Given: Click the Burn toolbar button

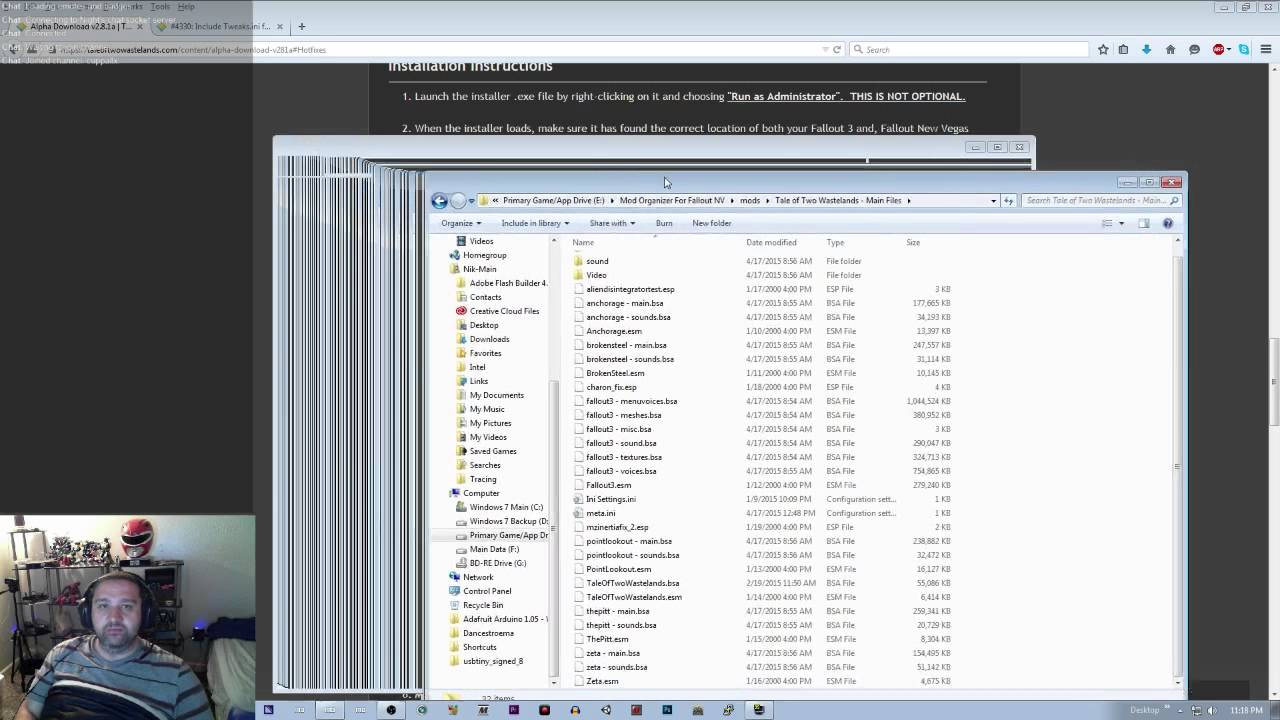Looking at the screenshot, I should pos(664,223).
